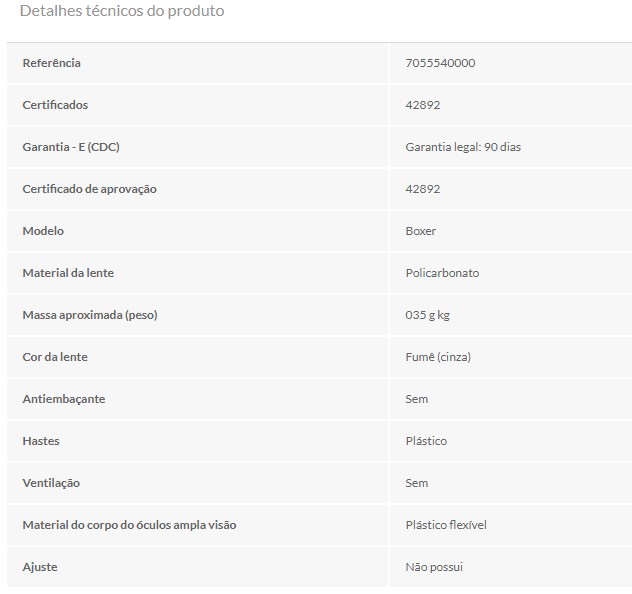The height and width of the screenshot is (594, 632).
Task: Select 'Certificado de aprovação' label
Action: 89,189
